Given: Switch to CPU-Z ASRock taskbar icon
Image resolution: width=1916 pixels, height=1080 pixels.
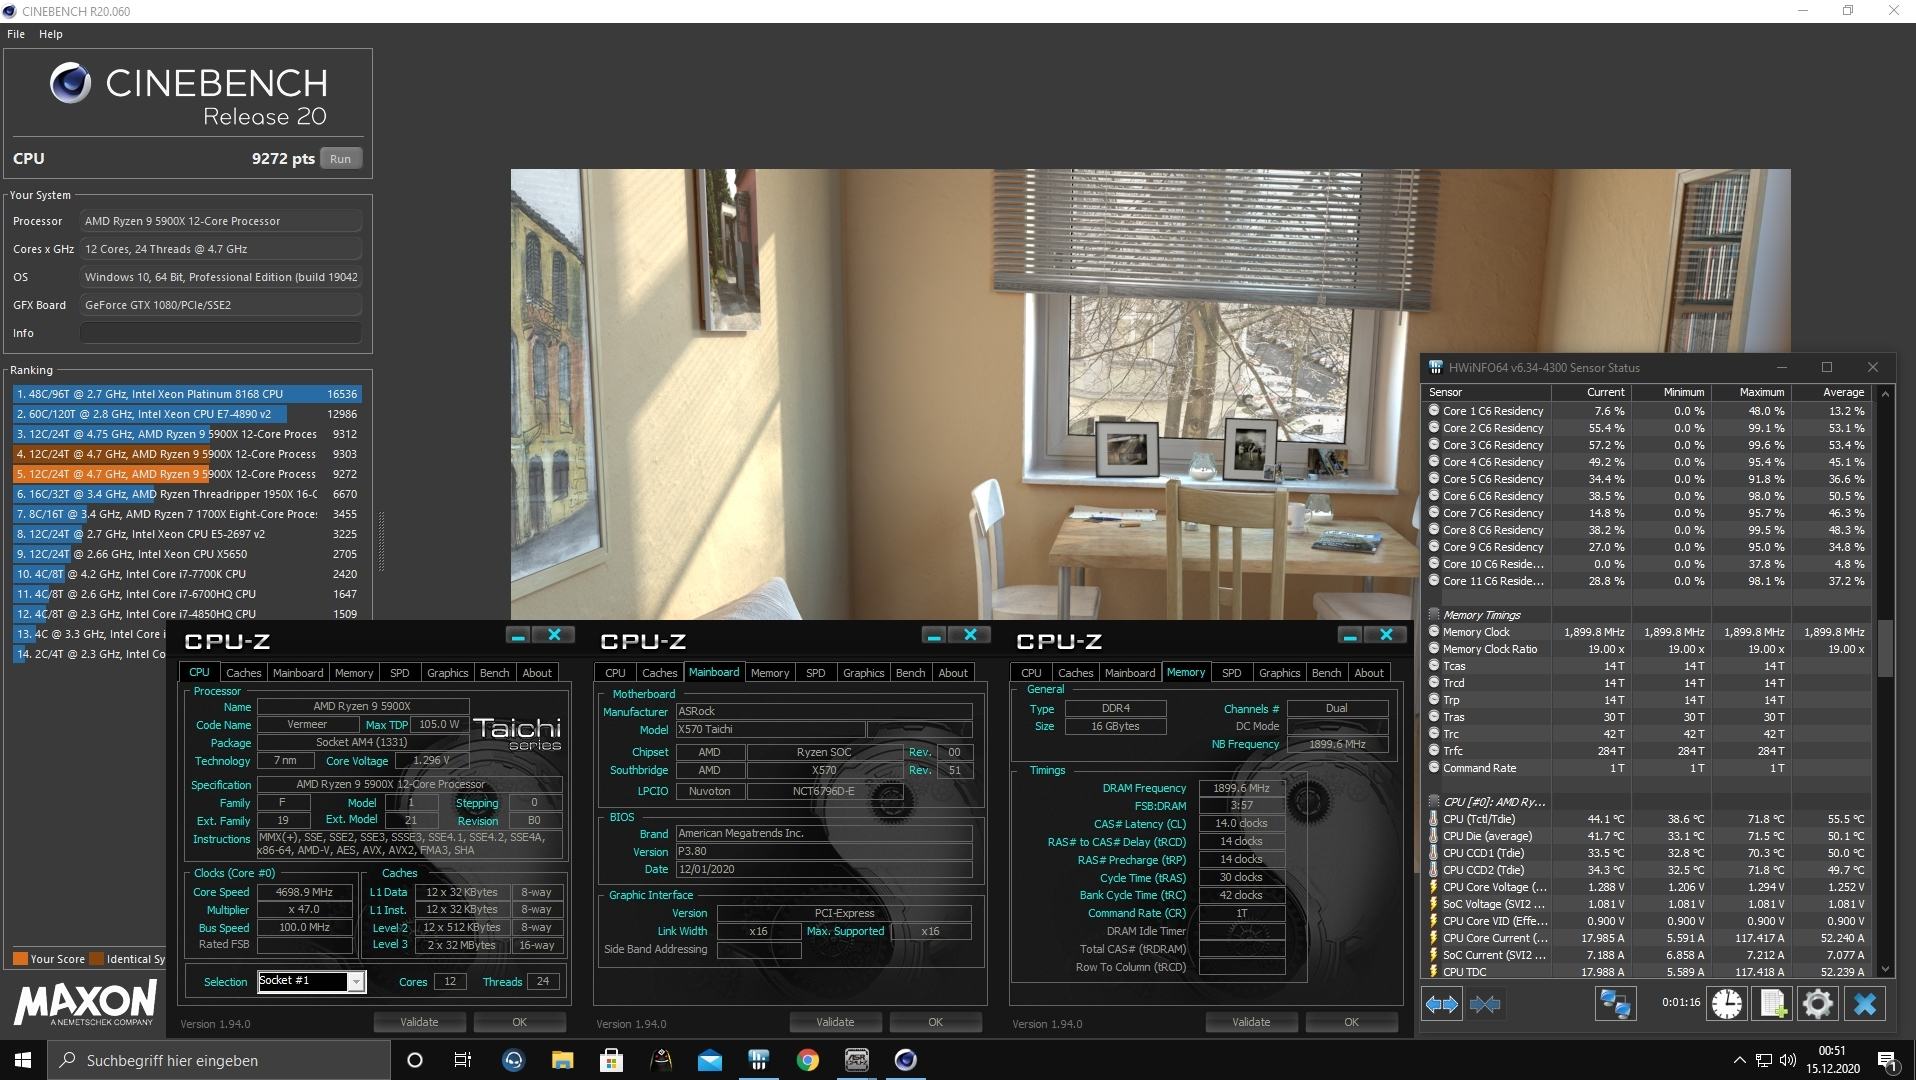Looking at the screenshot, I should coord(857,1060).
